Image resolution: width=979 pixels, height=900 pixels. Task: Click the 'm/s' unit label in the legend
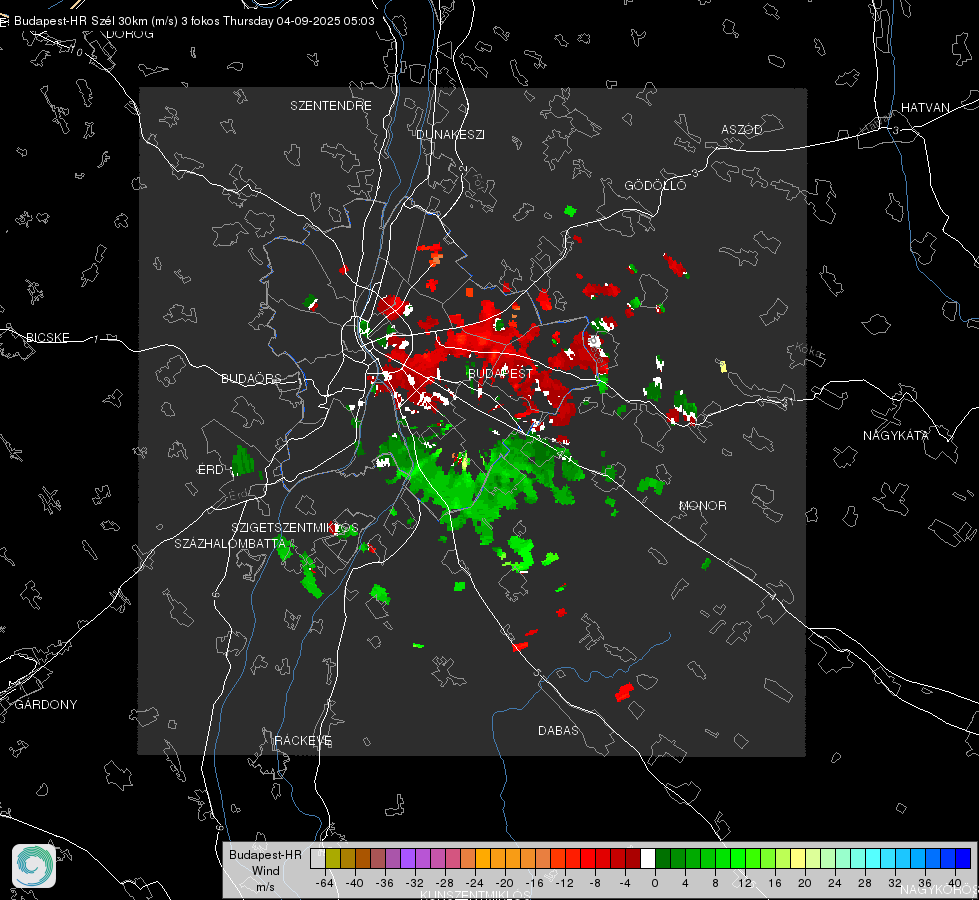click(x=265, y=886)
